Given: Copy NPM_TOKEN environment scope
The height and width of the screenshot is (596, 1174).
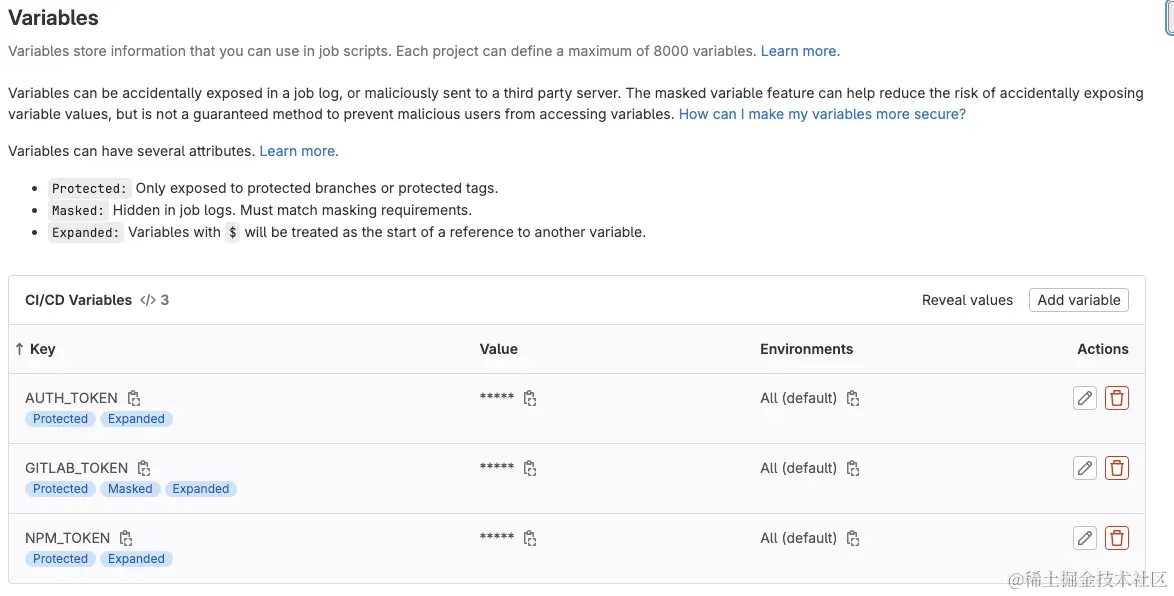Looking at the screenshot, I should 853,539.
